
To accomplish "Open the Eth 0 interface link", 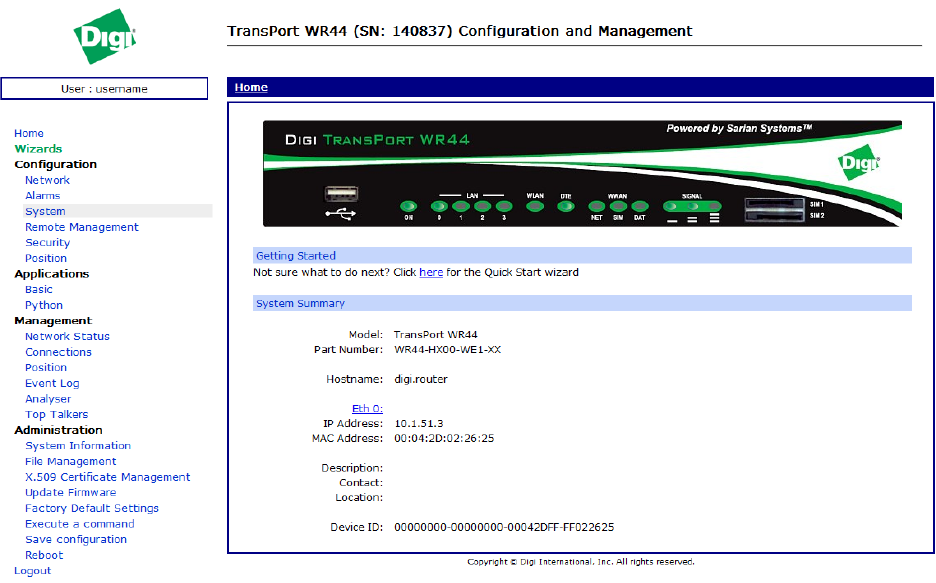I will point(367,409).
